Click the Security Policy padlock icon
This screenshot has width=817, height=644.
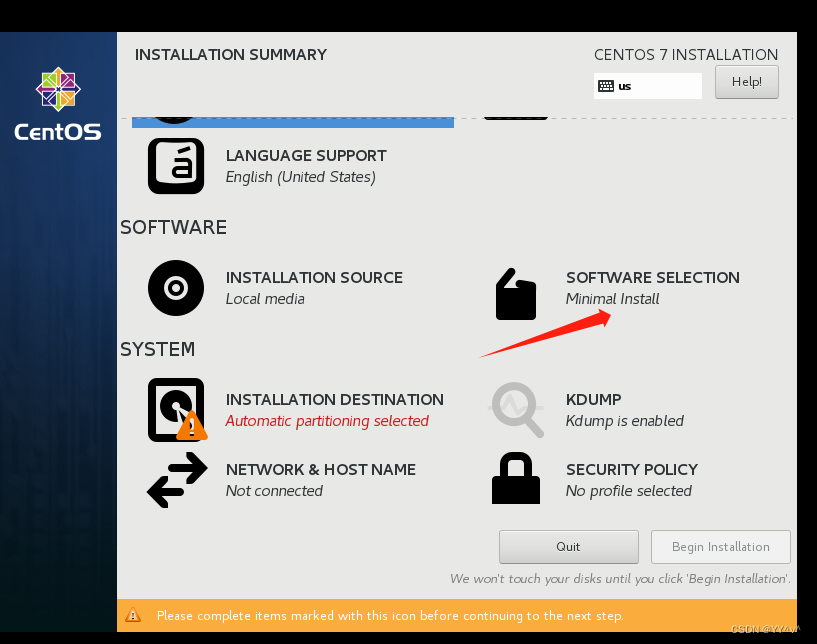point(516,478)
